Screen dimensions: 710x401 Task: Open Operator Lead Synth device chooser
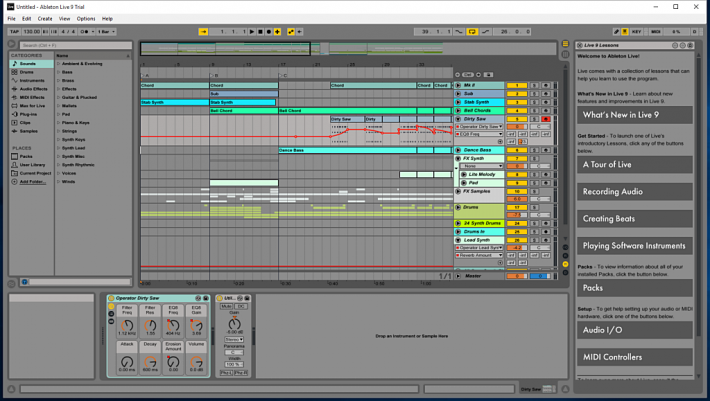click(x=480, y=248)
